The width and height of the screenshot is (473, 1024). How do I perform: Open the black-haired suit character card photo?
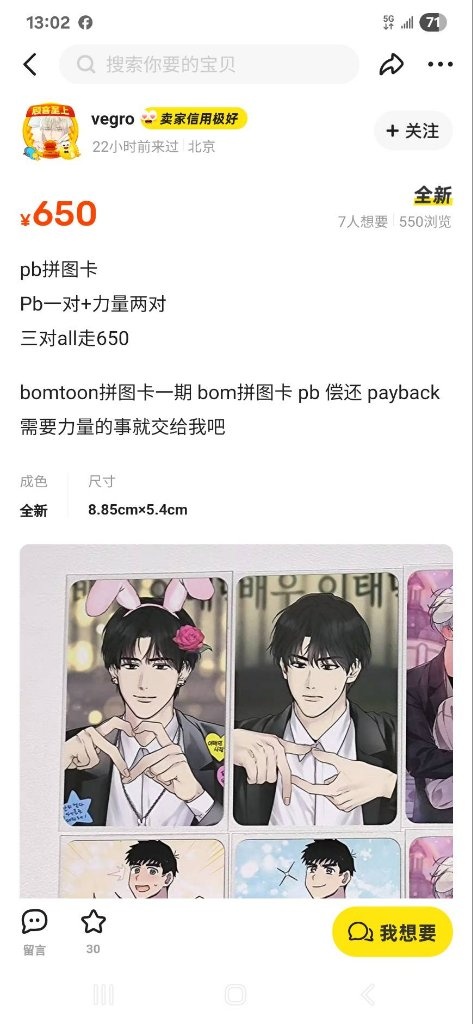click(316, 700)
